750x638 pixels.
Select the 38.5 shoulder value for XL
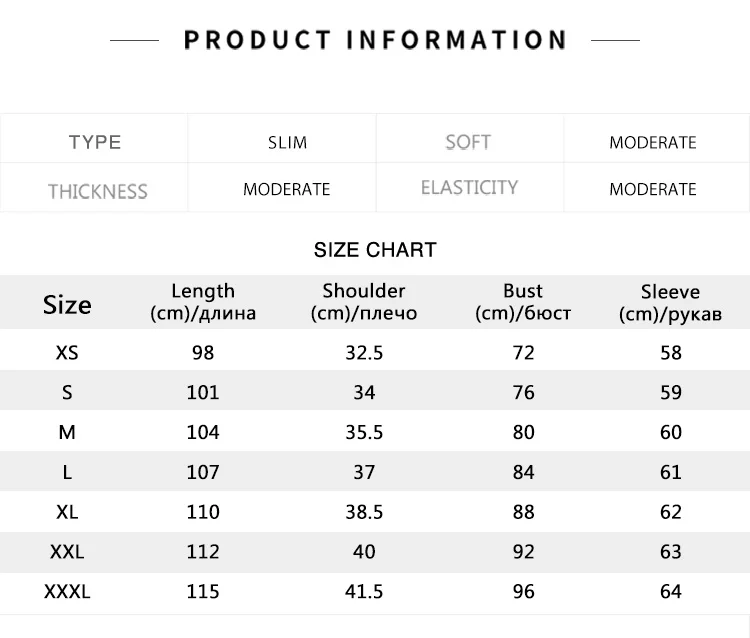click(x=364, y=512)
